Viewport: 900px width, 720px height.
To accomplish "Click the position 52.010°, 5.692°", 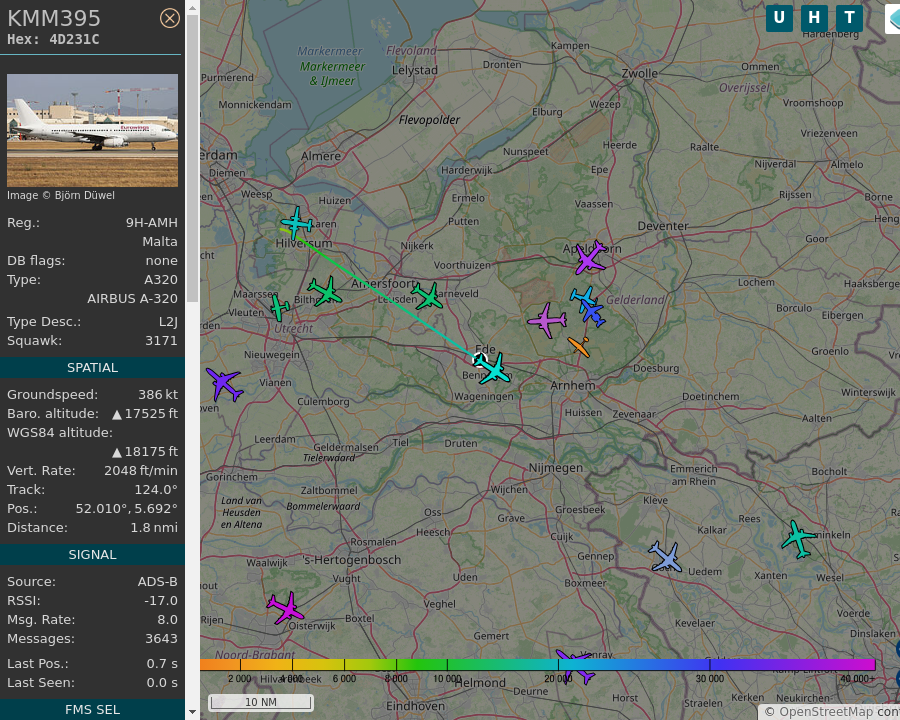I will [126, 509].
